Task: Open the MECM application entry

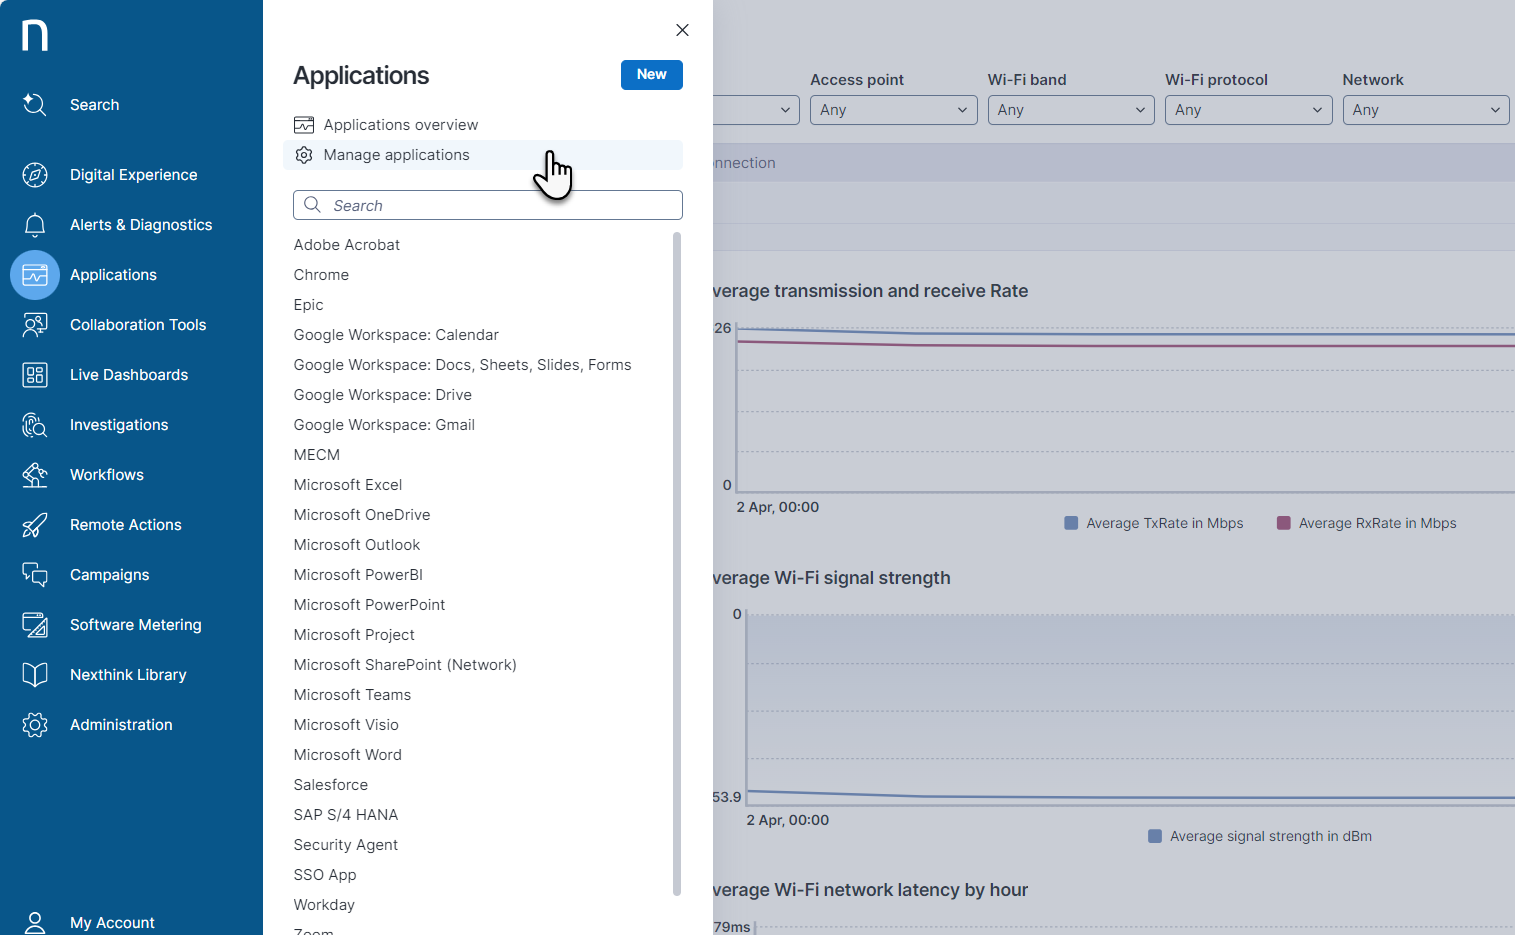Action: click(x=317, y=455)
